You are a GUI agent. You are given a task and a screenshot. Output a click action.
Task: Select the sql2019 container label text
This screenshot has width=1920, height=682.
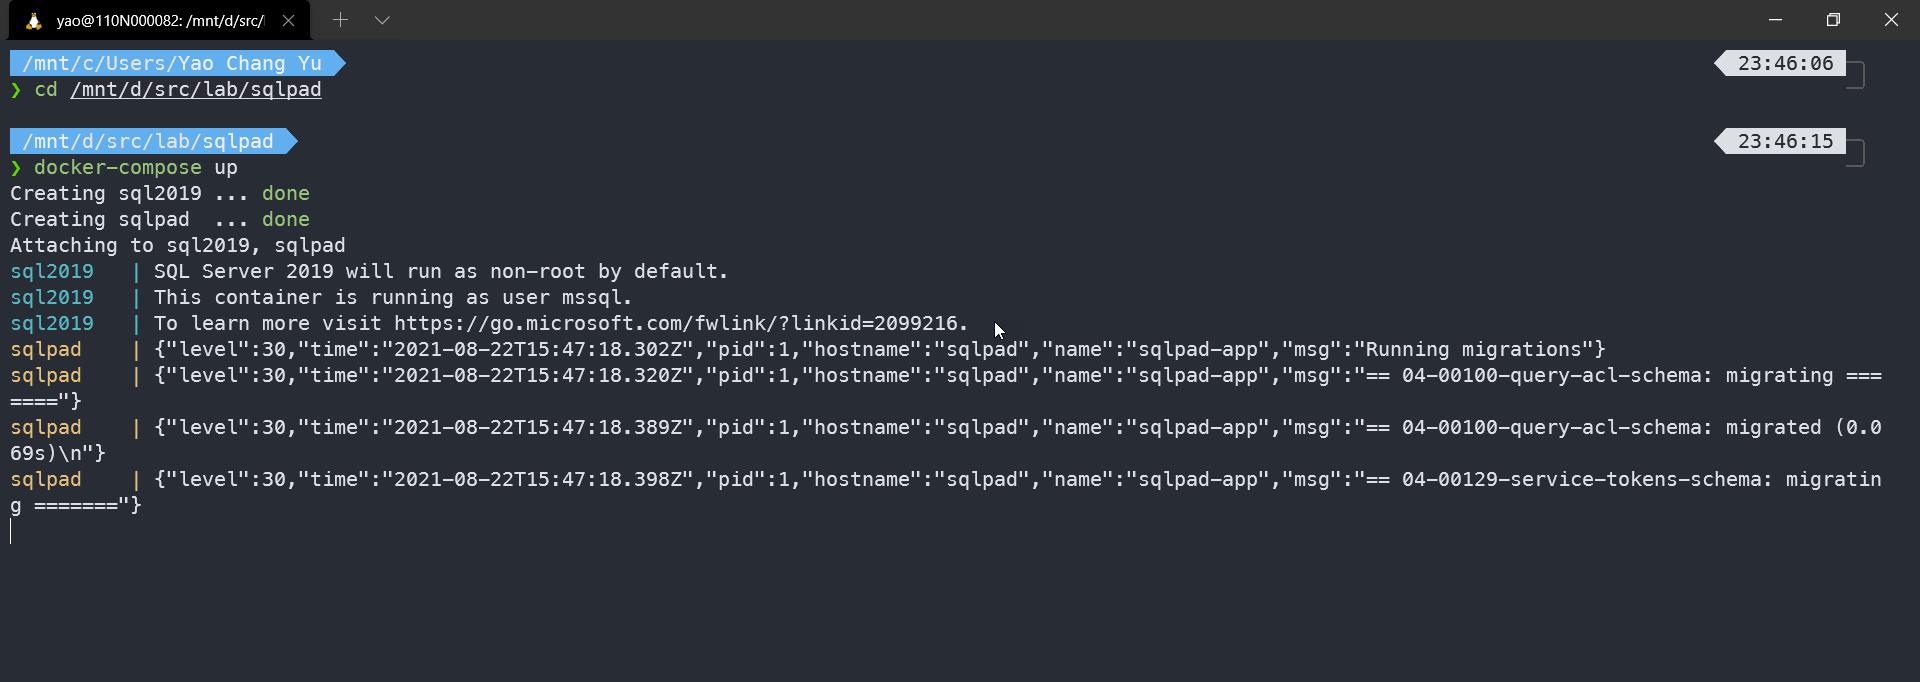[51, 271]
